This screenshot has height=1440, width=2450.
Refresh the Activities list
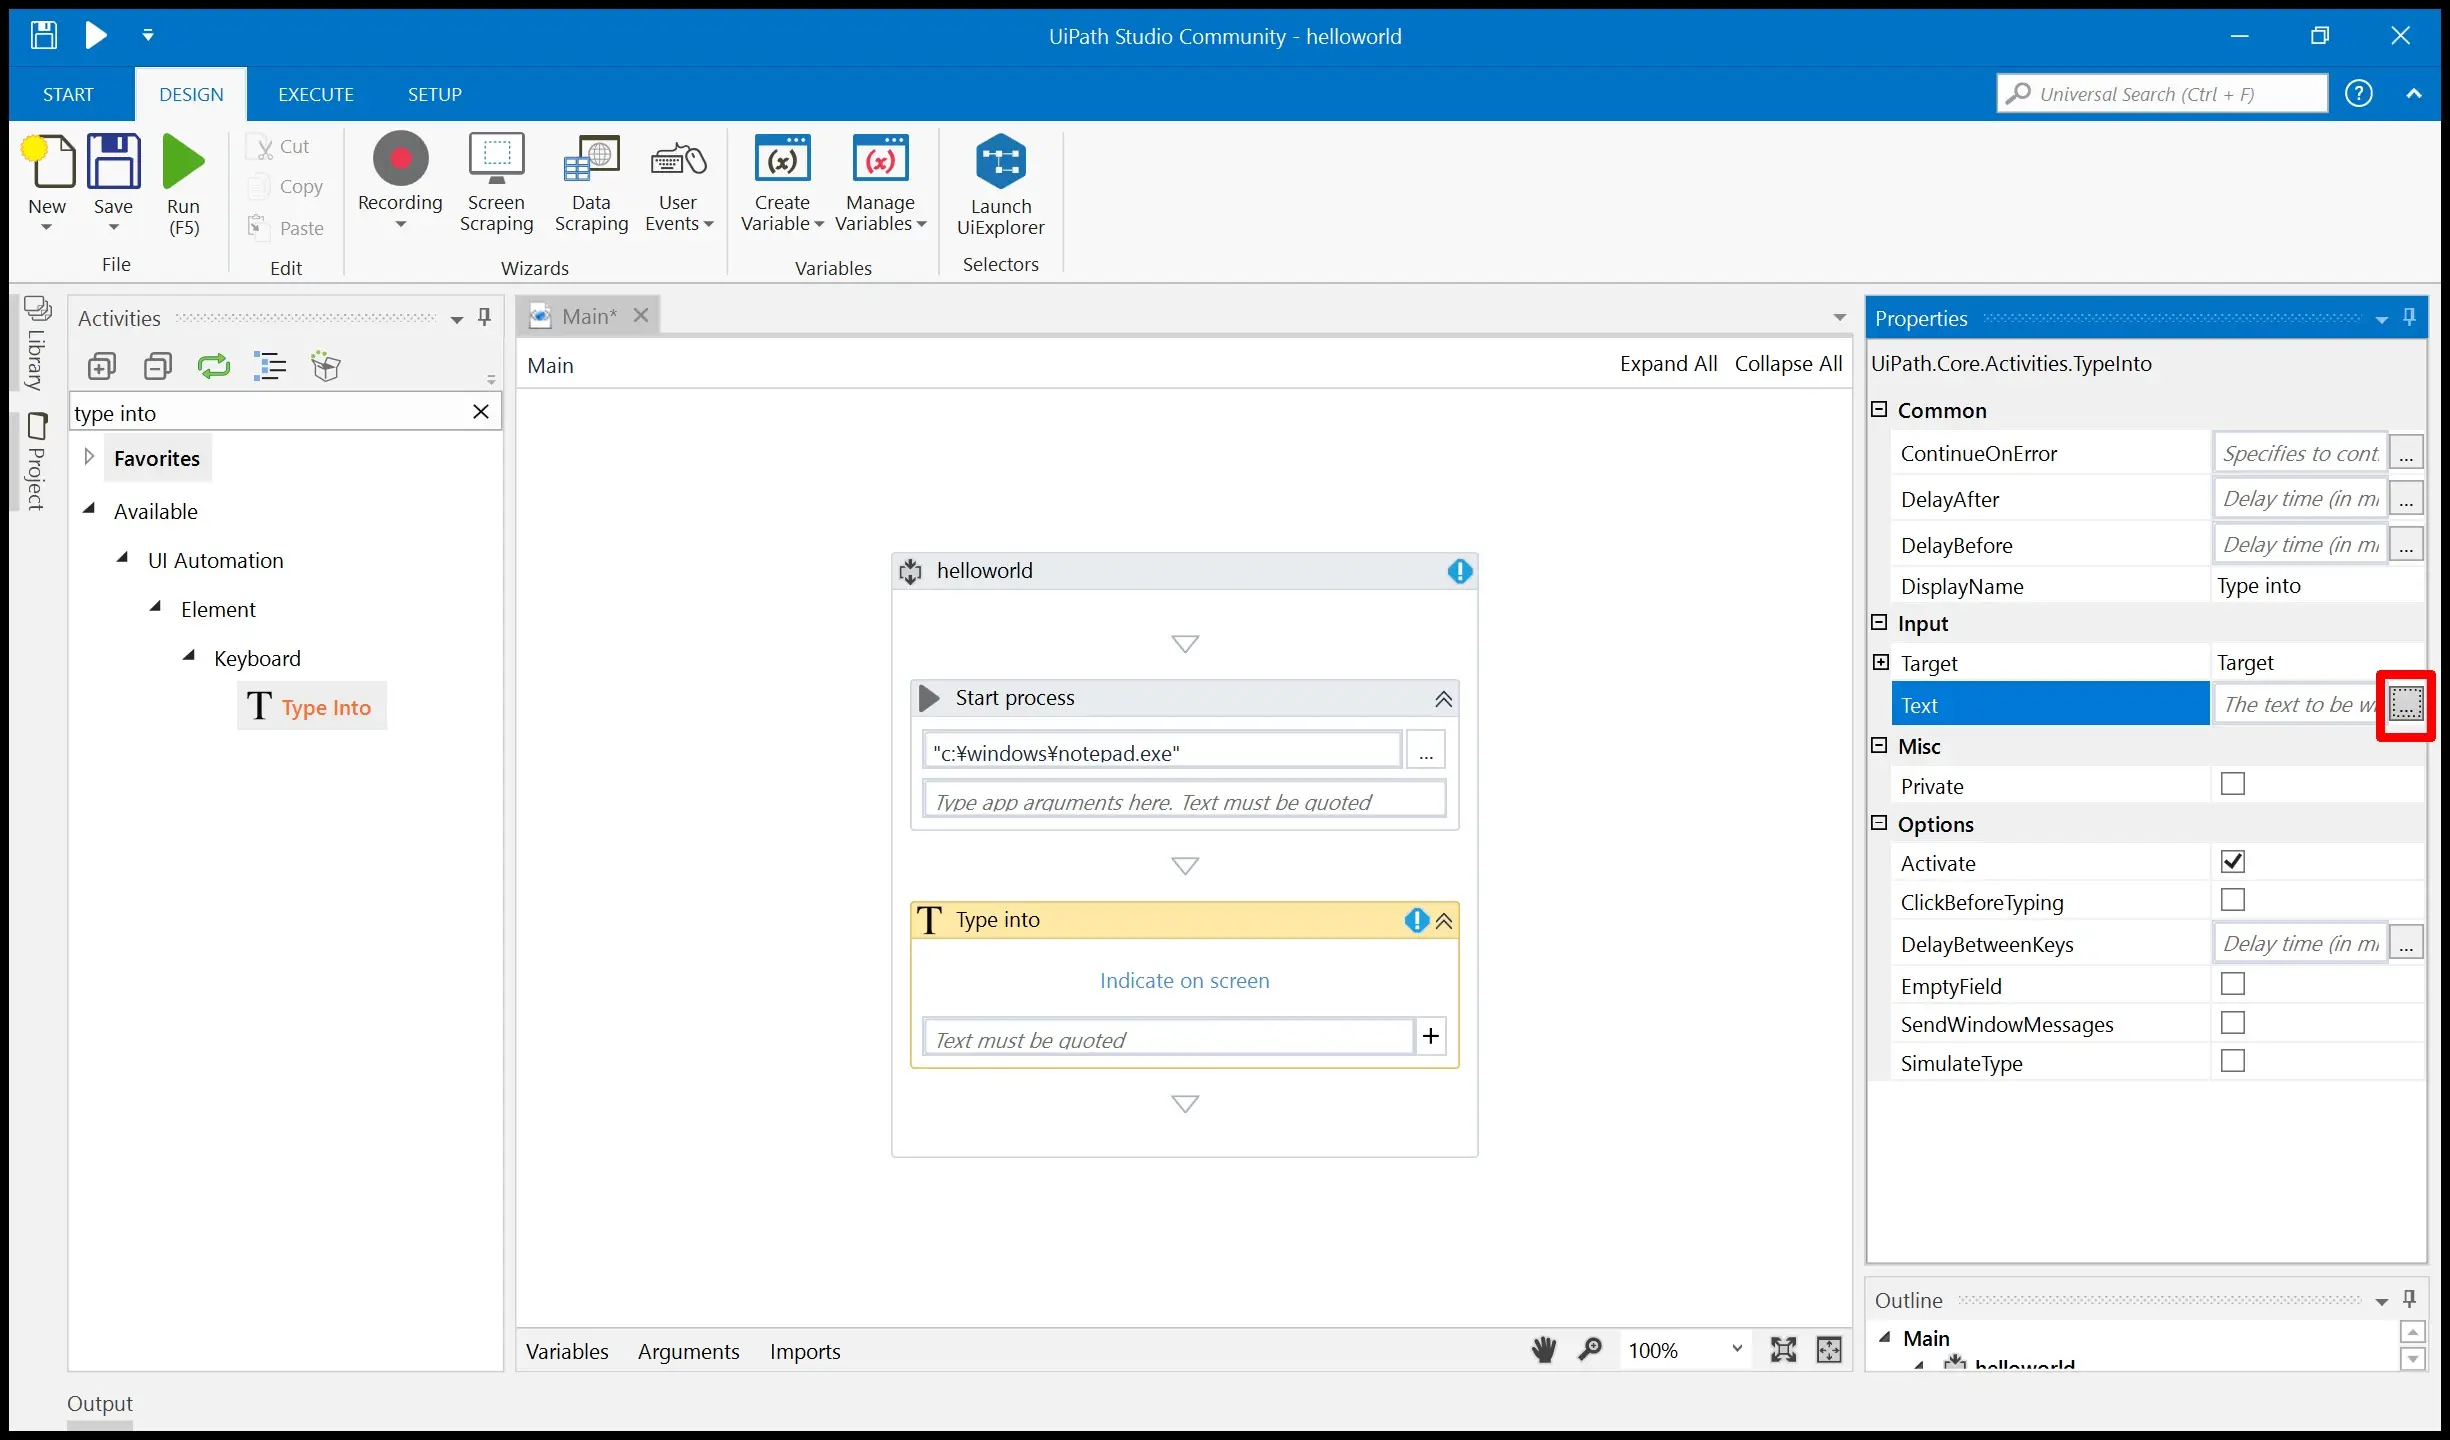click(x=214, y=366)
